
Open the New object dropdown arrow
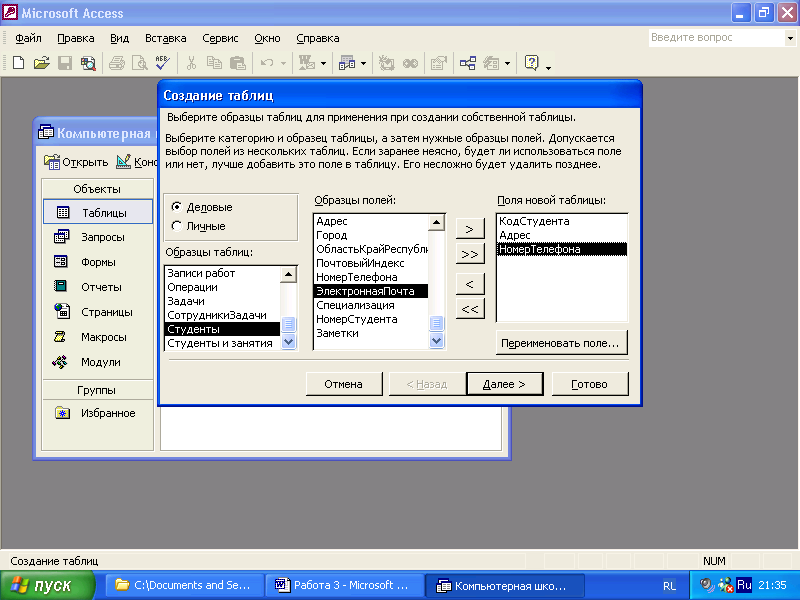coord(507,64)
